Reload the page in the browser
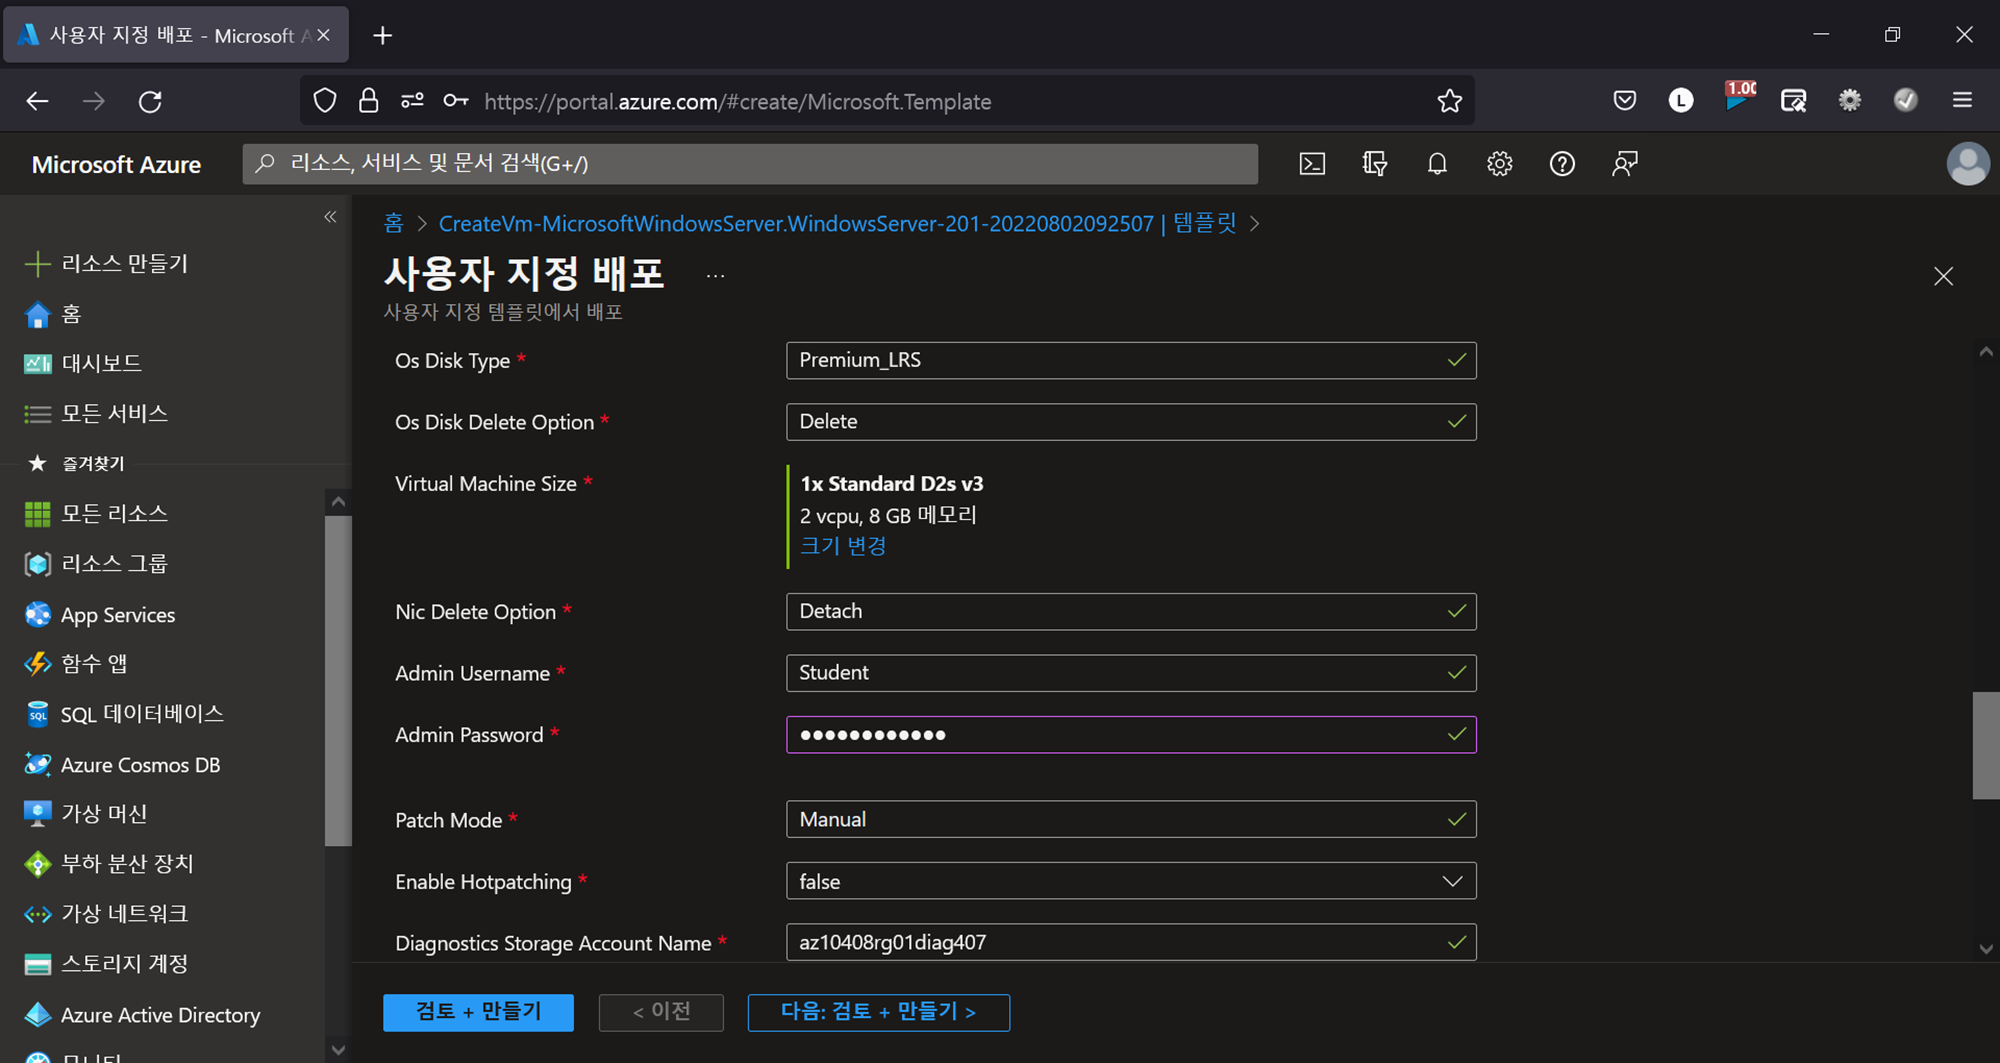 (x=150, y=101)
